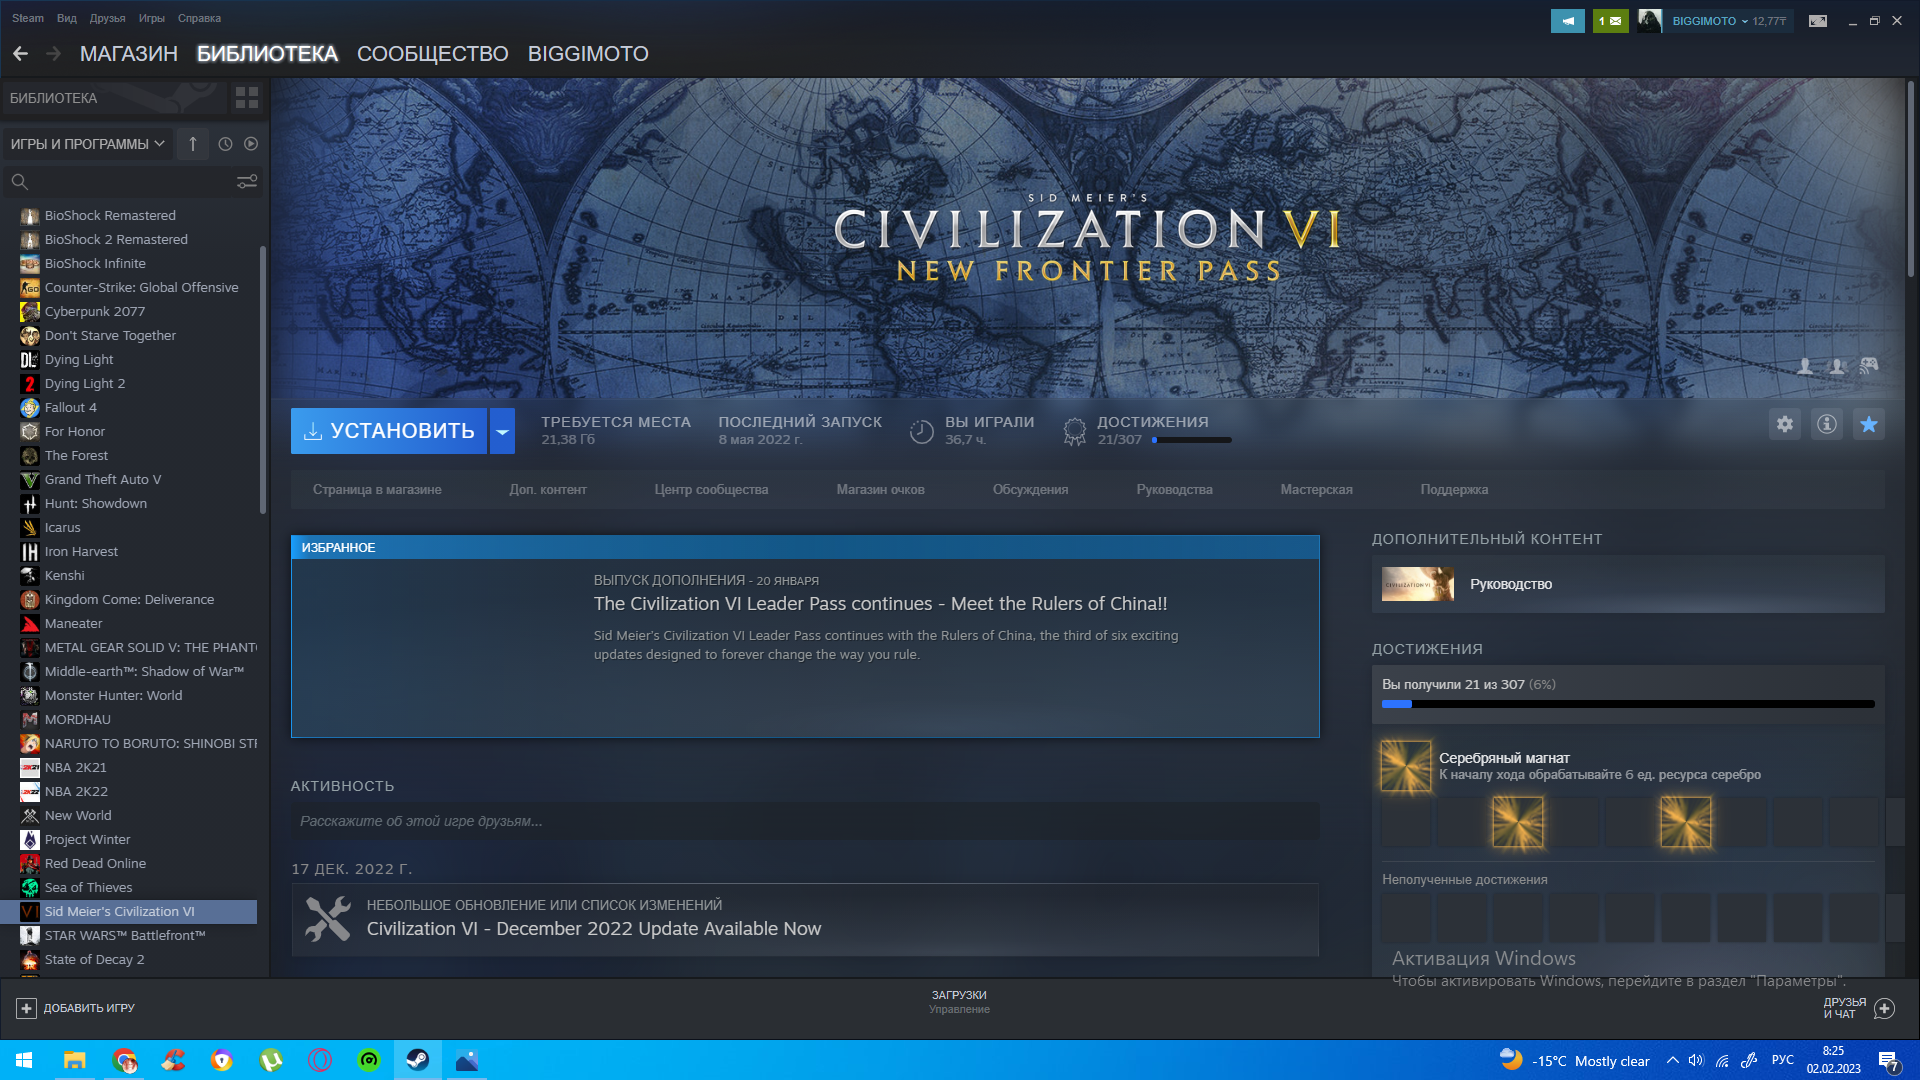Viewport: 1920px width, 1080px height.
Task: Open Доп. контент link
Action: click(548, 490)
